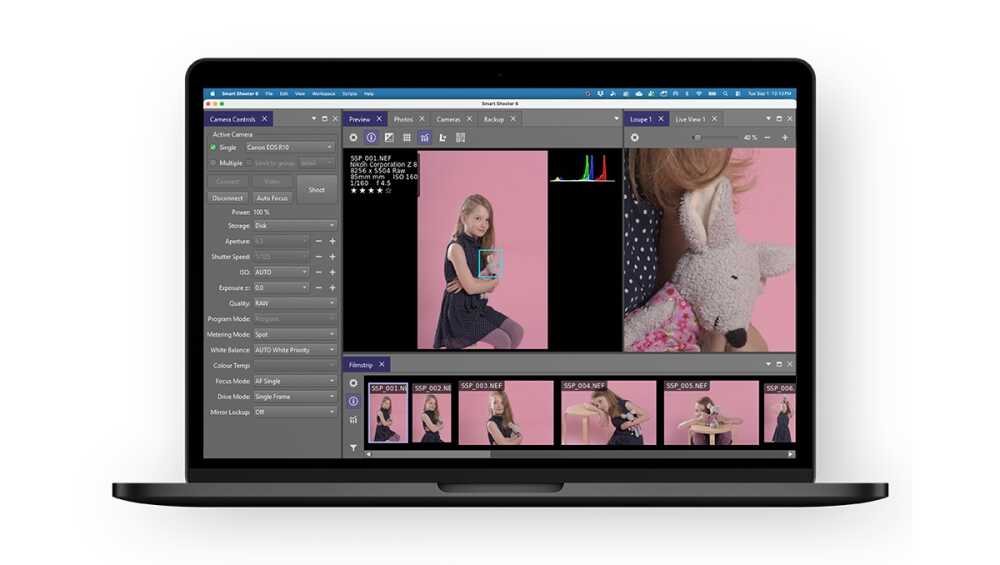The width and height of the screenshot is (1000, 565).
Task: Open the File menu
Action: point(269,94)
